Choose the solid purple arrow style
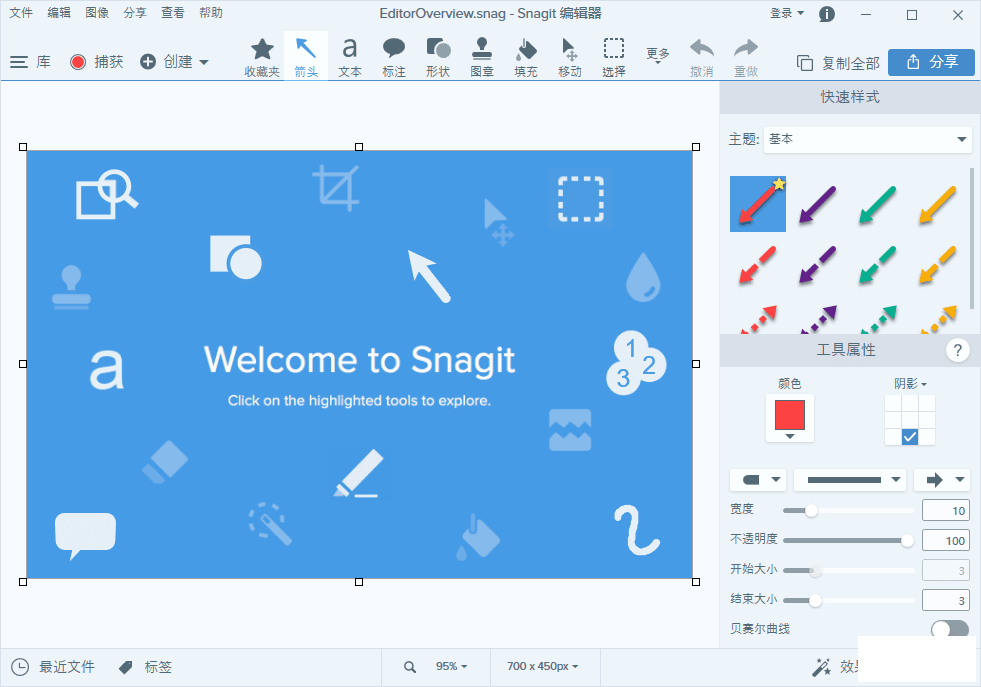This screenshot has width=981, height=687. coord(818,204)
